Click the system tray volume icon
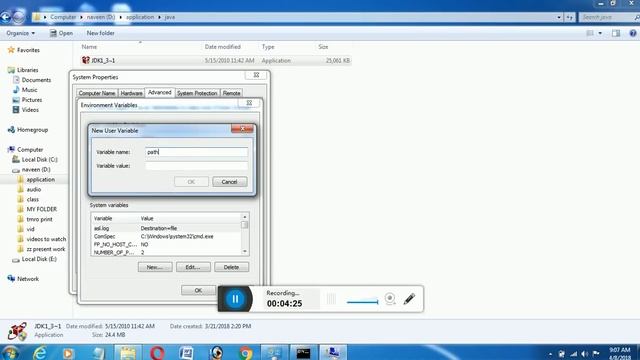The width and height of the screenshot is (640, 360). (584, 354)
